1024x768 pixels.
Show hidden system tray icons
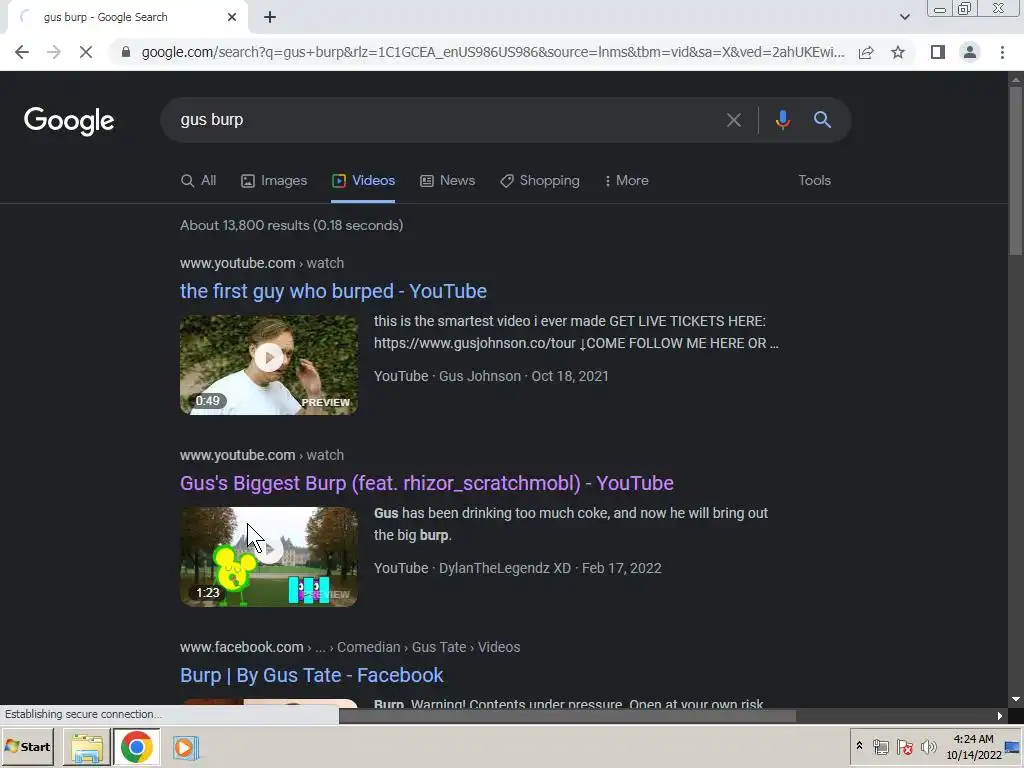[x=859, y=746]
